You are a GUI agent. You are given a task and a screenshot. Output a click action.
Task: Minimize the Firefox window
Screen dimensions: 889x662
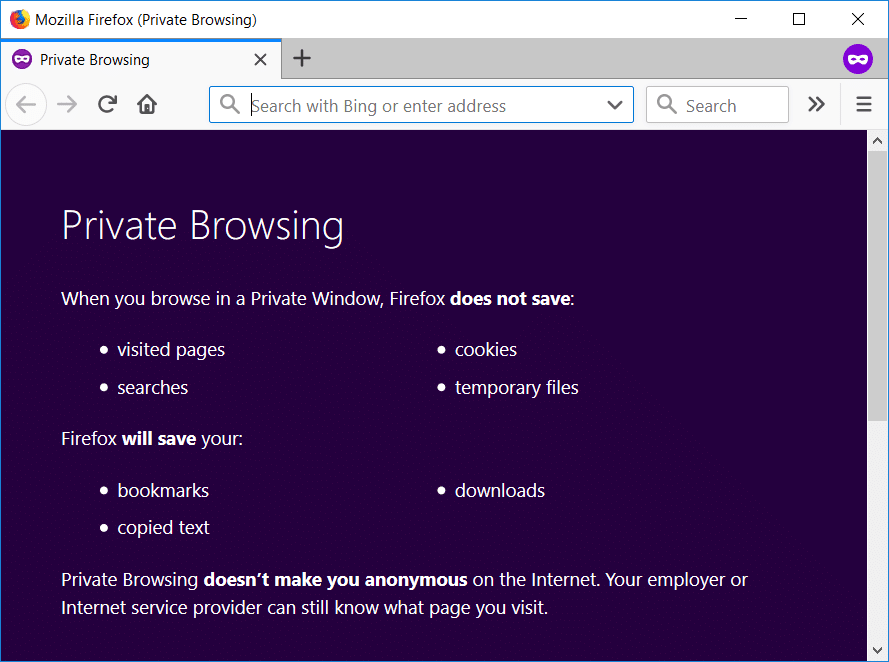(x=741, y=19)
